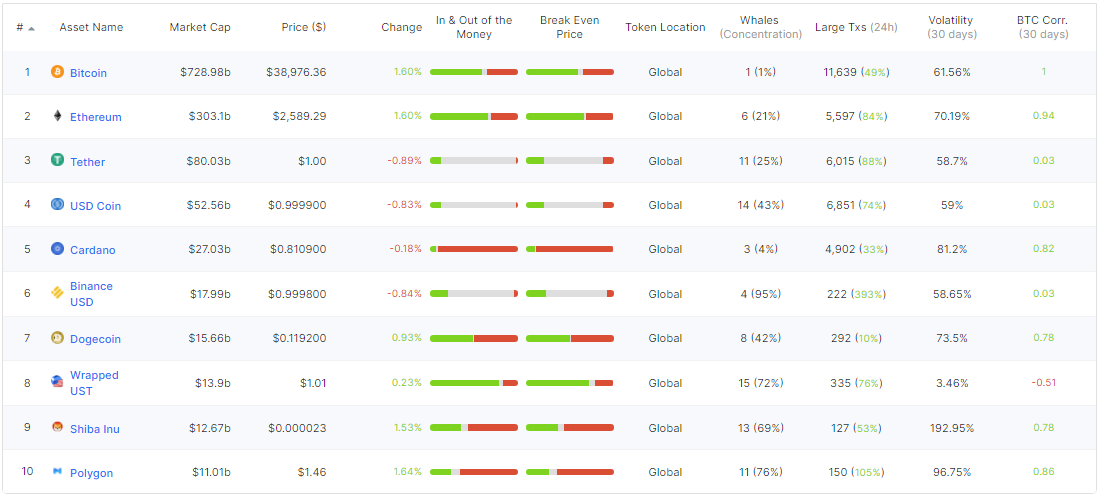Click the Binance USD logo icon
The width and height of the screenshot is (1098, 497).
[57, 293]
